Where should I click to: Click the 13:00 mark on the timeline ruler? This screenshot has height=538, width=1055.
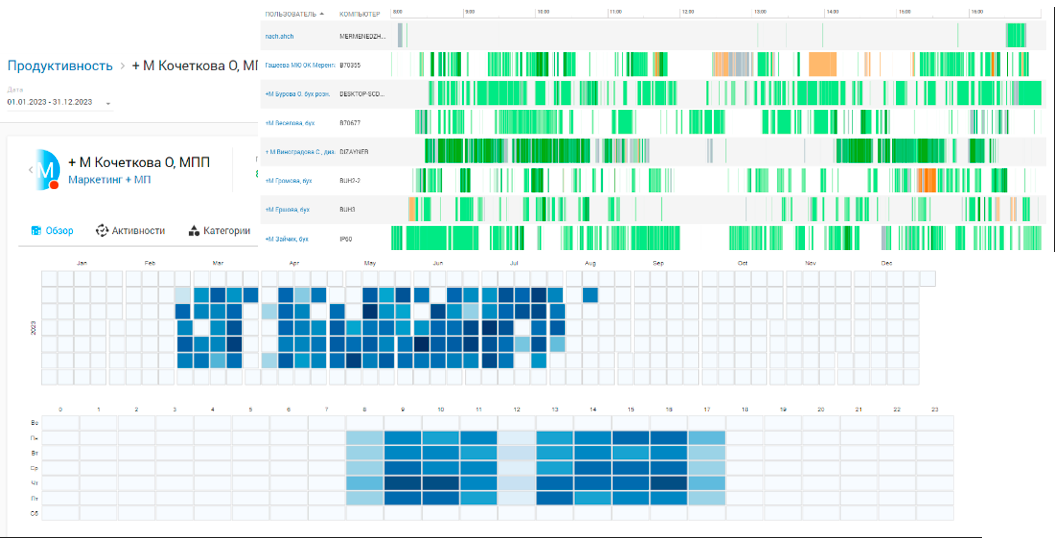[760, 12]
